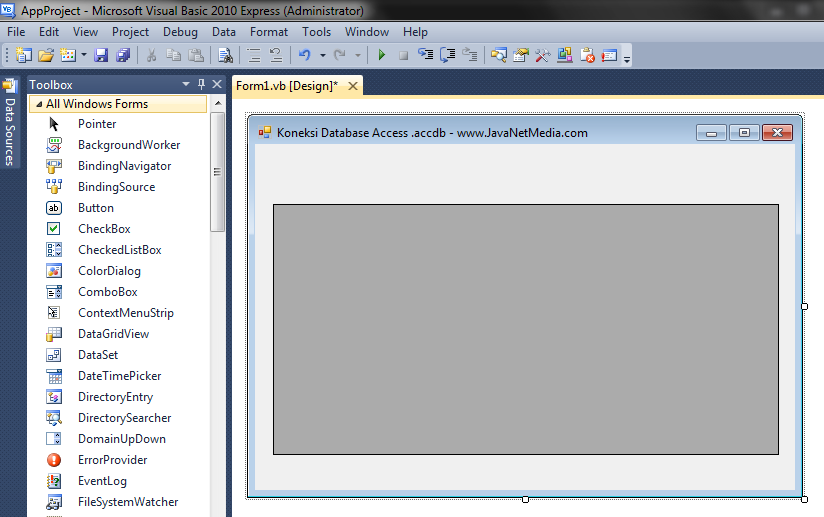The width and height of the screenshot is (824, 517).
Task: Open Solution Explorer via magnifier window icon
Action: pyautogui.click(x=499, y=55)
